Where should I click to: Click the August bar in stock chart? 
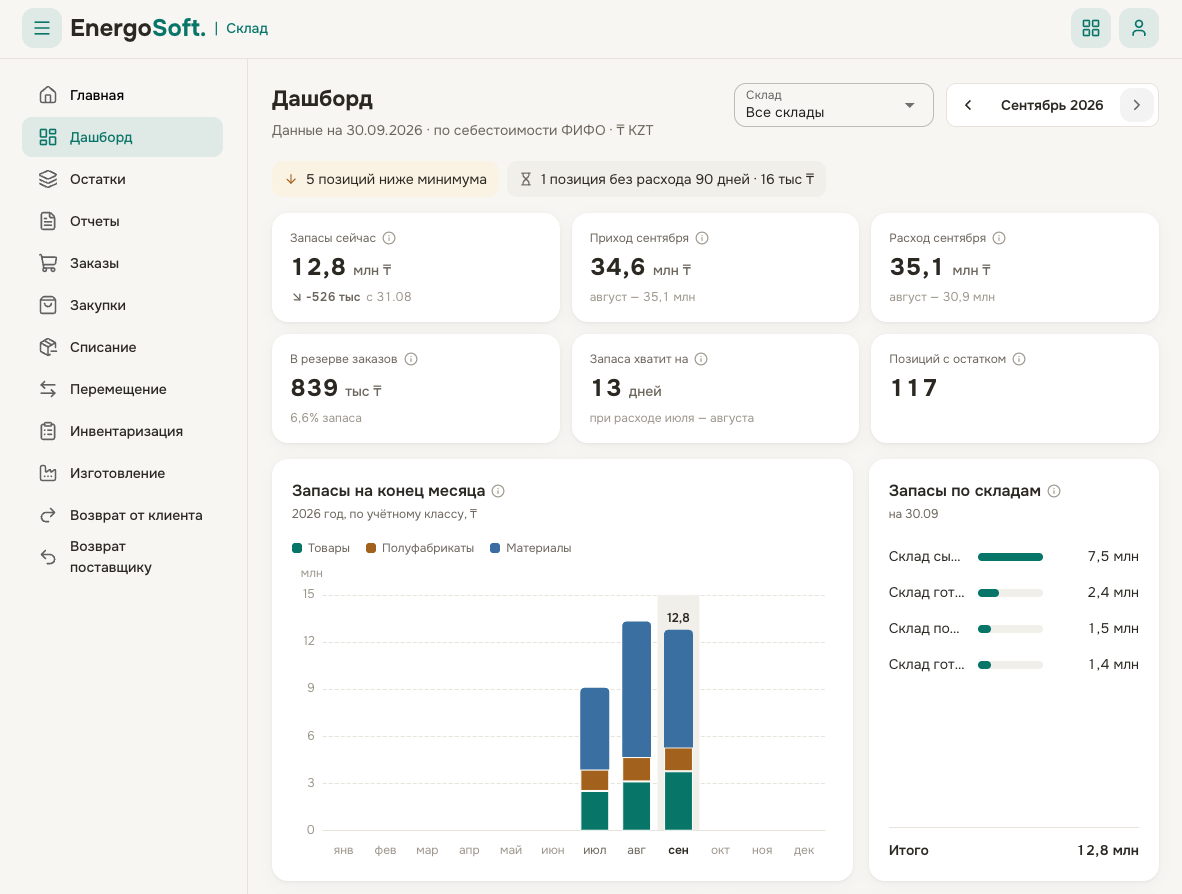(x=636, y=726)
